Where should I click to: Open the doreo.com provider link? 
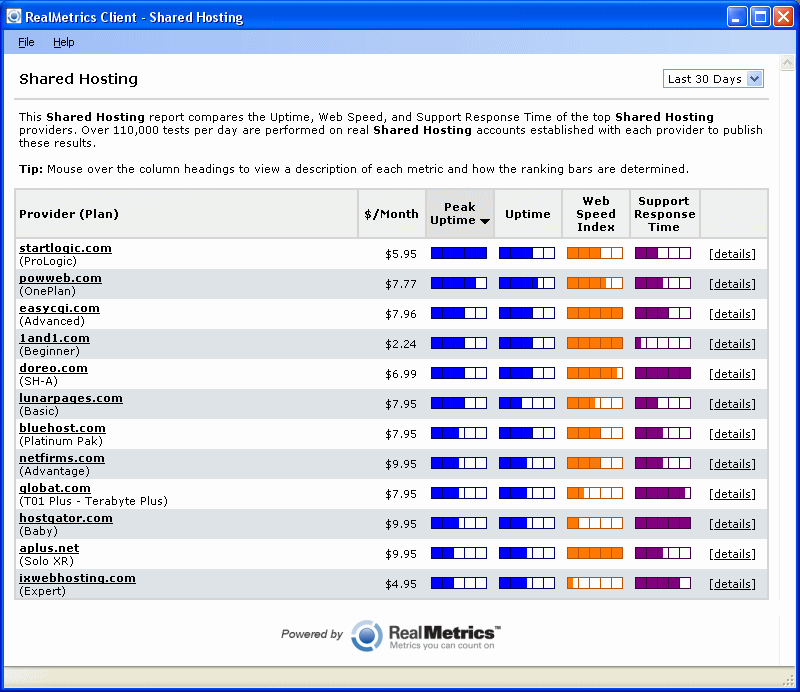pos(53,368)
